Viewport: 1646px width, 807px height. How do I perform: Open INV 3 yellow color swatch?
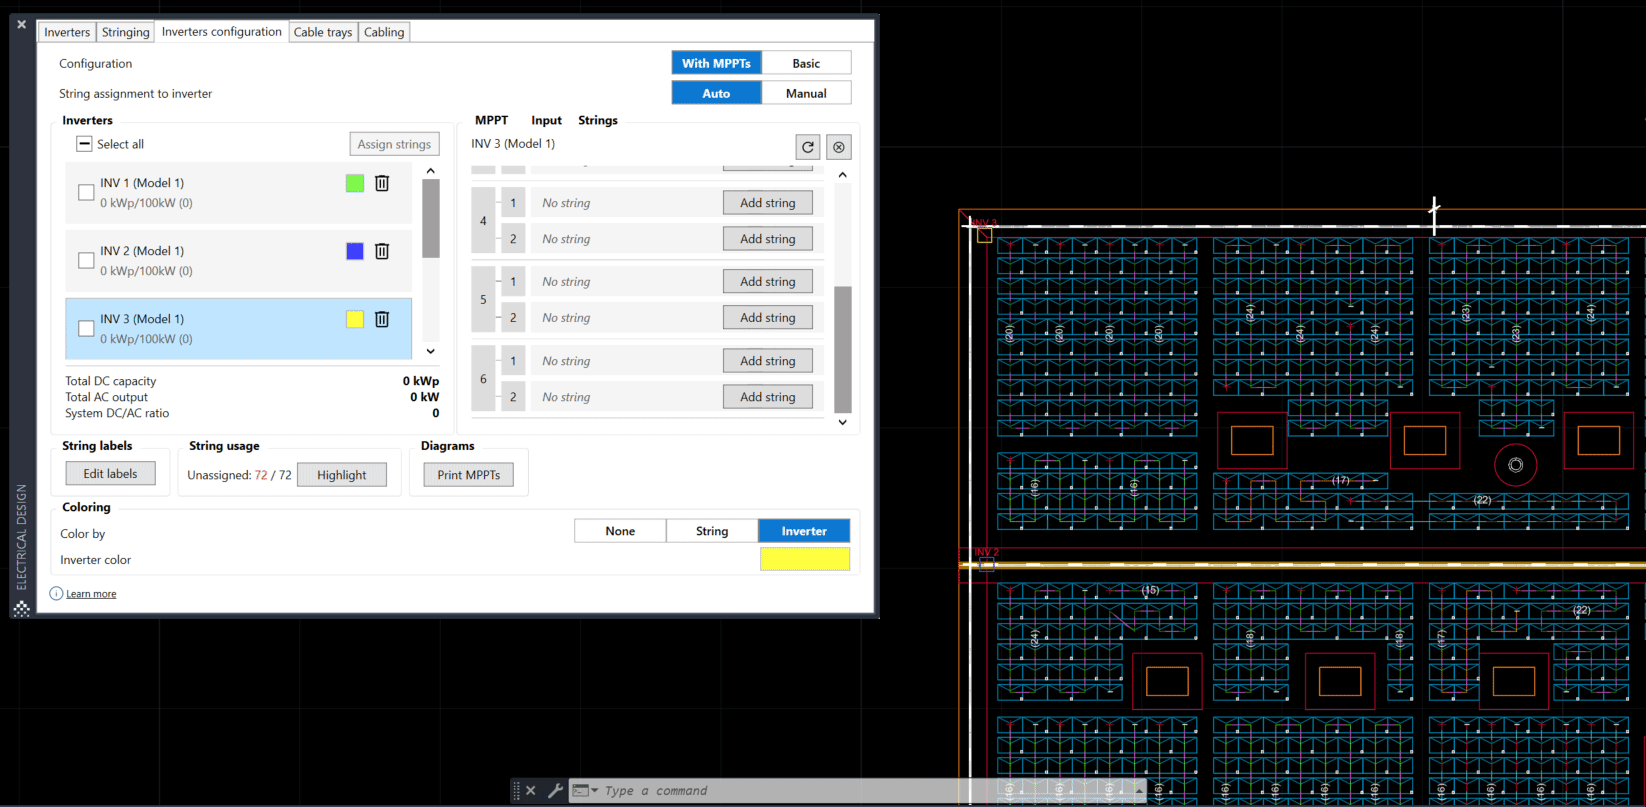tap(355, 319)
